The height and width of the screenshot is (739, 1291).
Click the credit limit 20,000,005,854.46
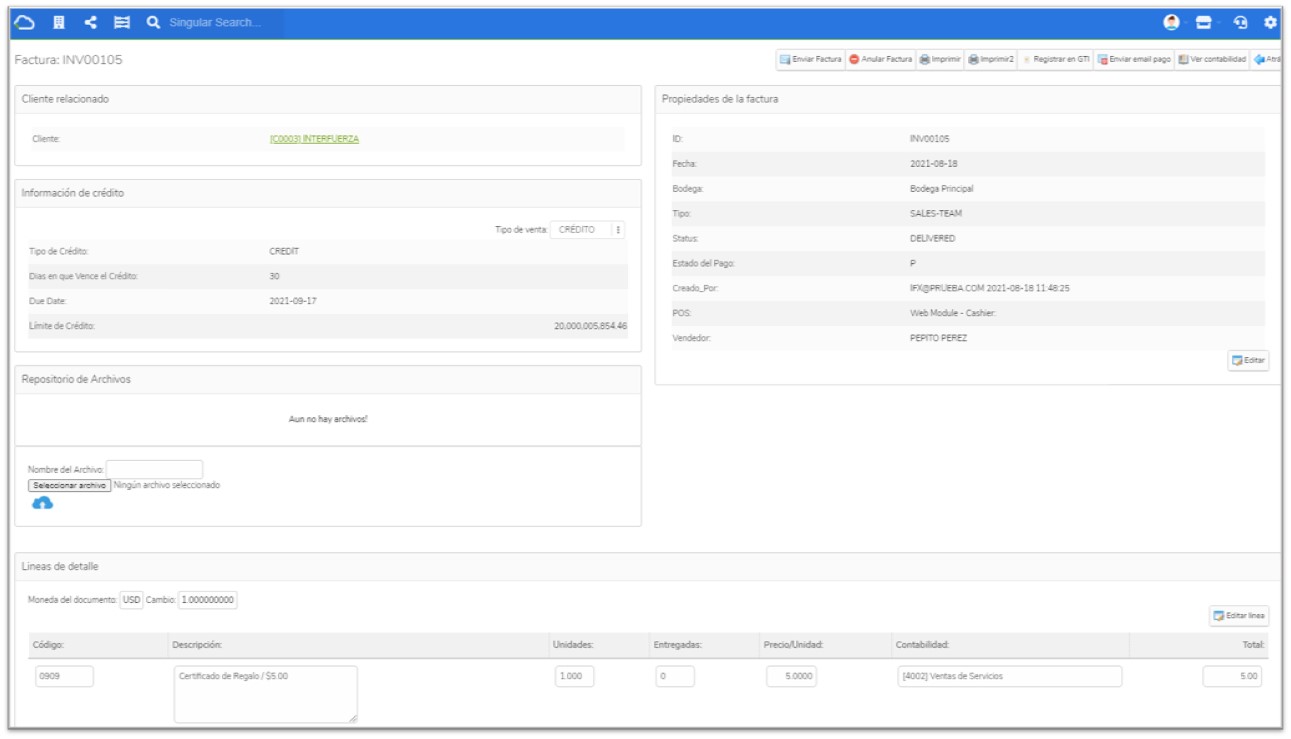[591, 326]
